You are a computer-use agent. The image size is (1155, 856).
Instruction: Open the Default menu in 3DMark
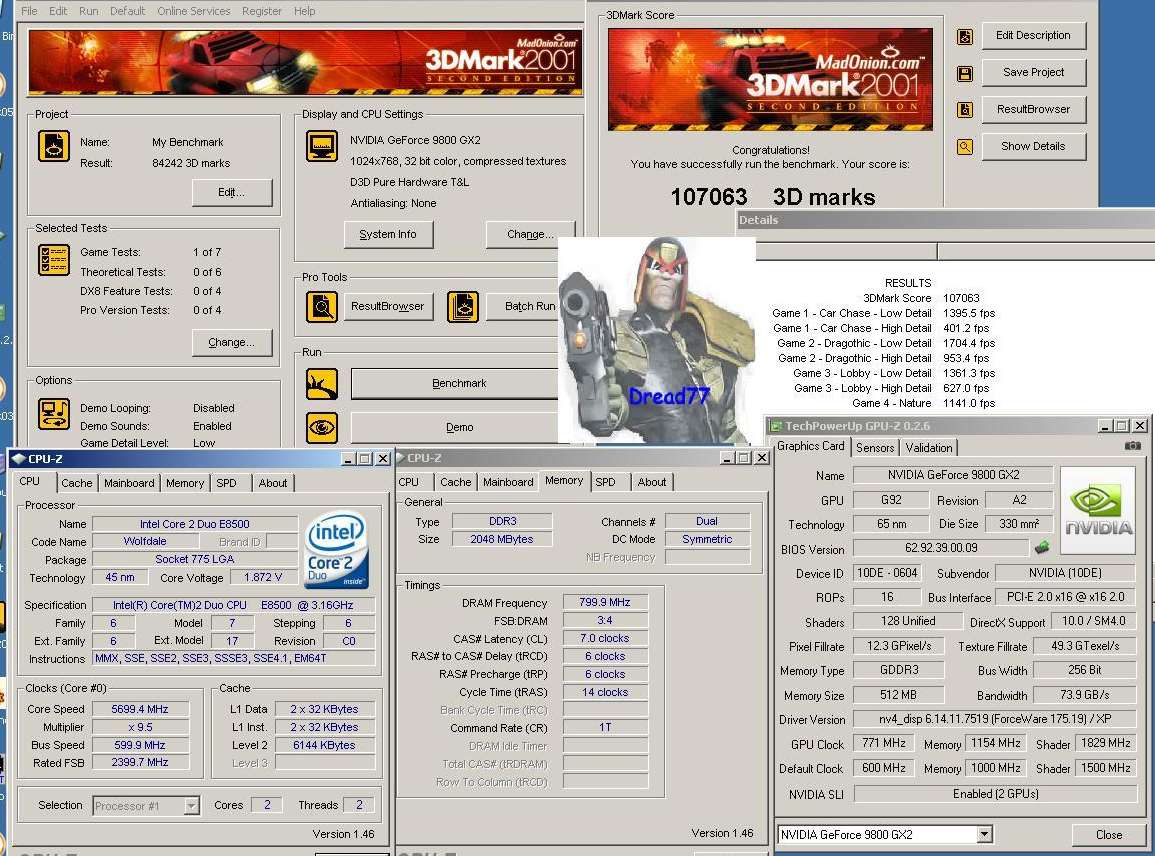coord(127,11)
